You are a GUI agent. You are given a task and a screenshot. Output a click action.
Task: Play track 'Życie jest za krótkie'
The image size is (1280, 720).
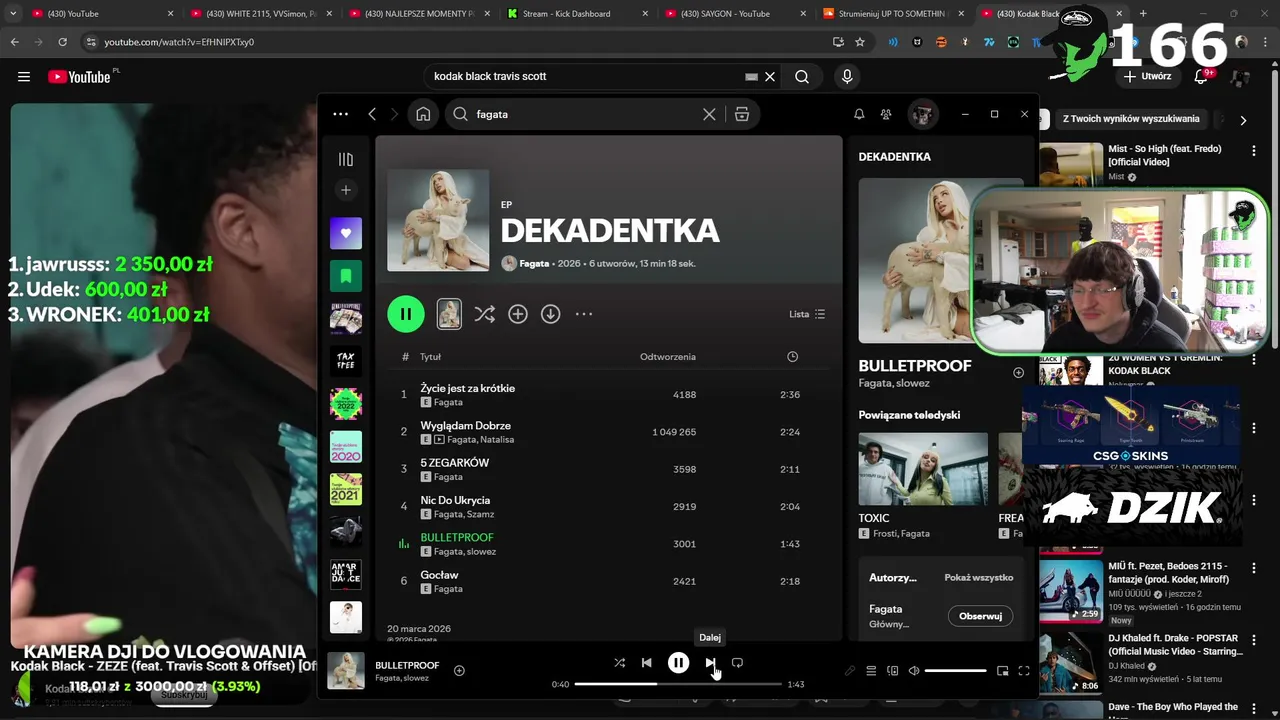point(609,394)
